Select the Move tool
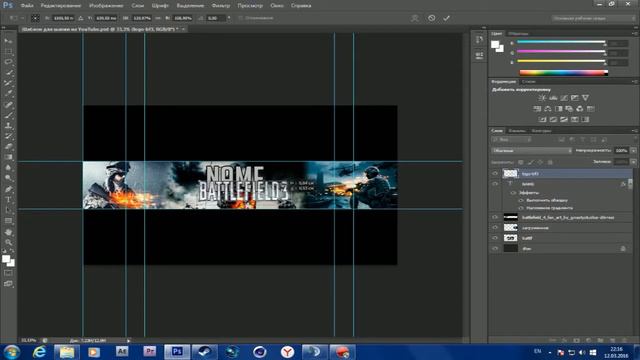This screenshot has width=640, height=360. [8, 41]
